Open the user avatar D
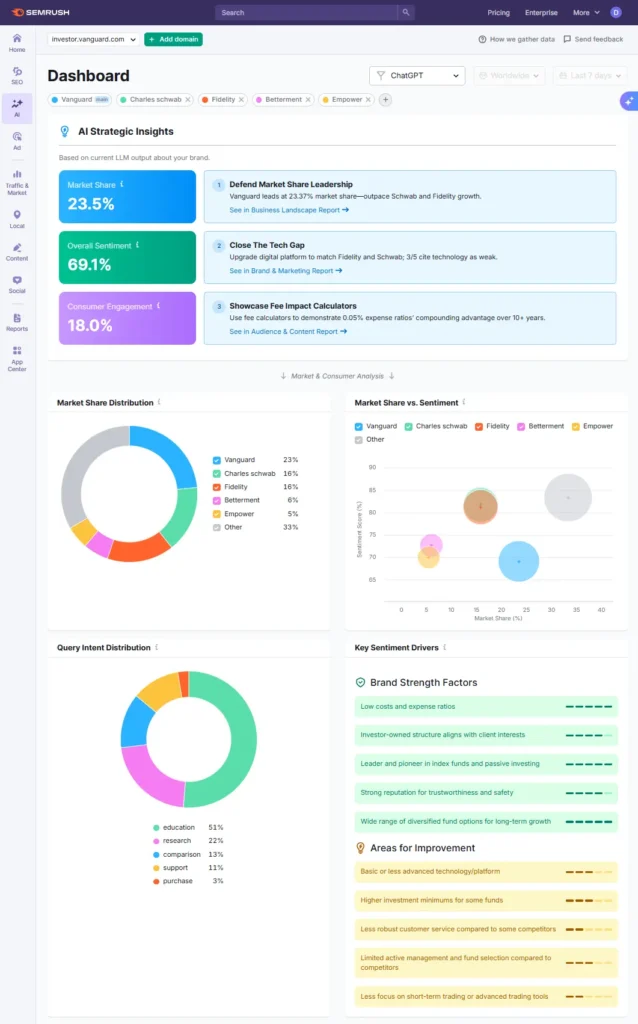 click(x=616, y=12)
